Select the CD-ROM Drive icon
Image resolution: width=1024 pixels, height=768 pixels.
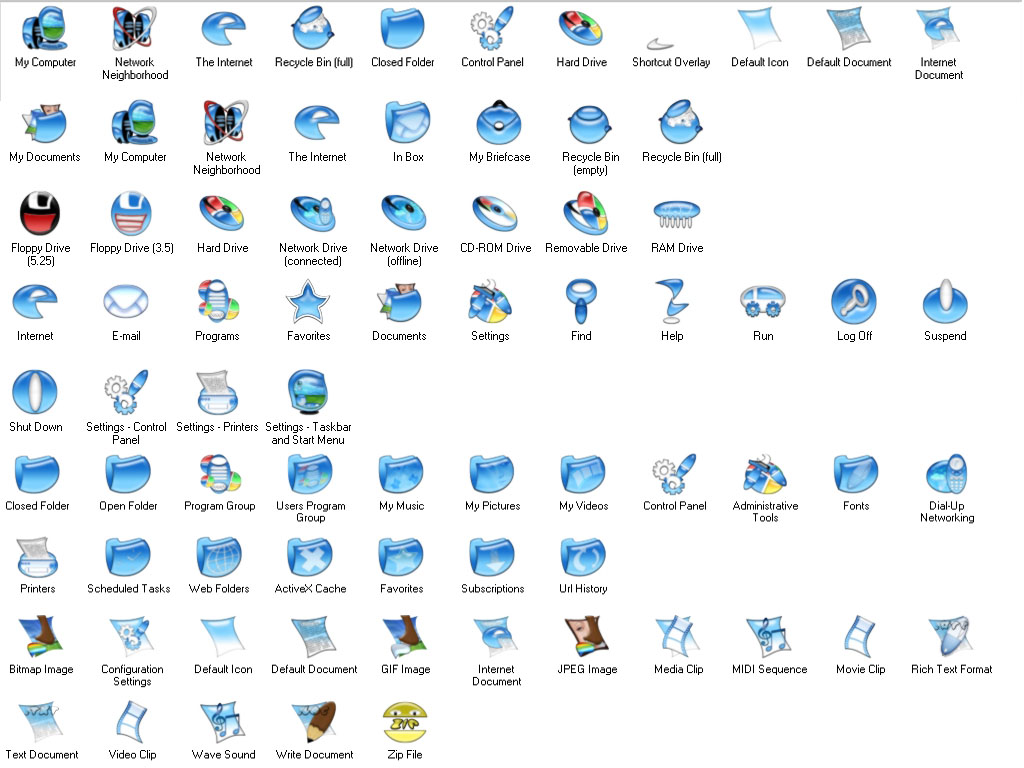[495, 213]
